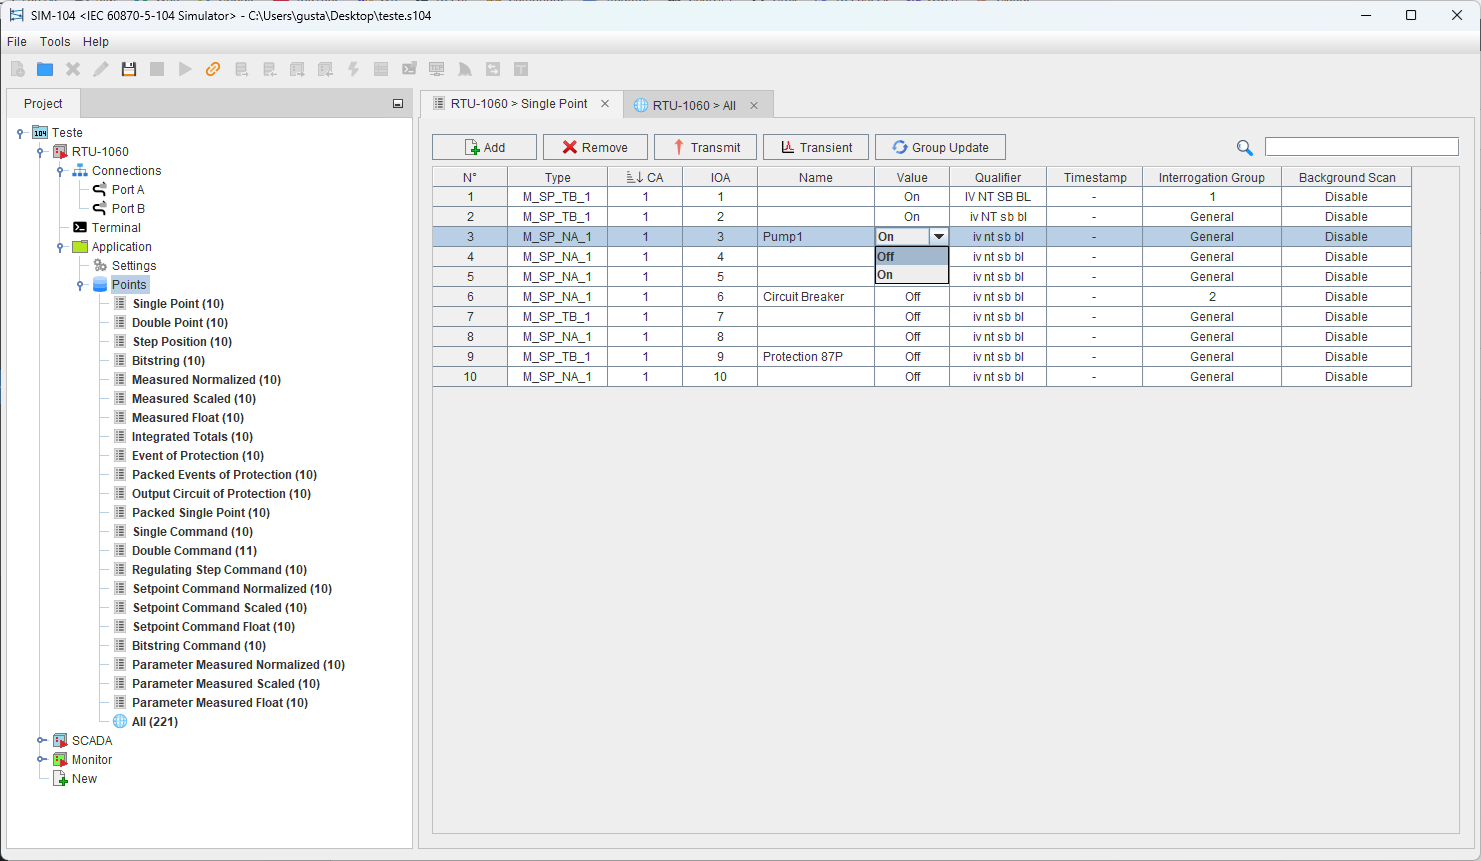Click the Group Update button
The image size is (1481, 861).
click(x=940, y=148)
